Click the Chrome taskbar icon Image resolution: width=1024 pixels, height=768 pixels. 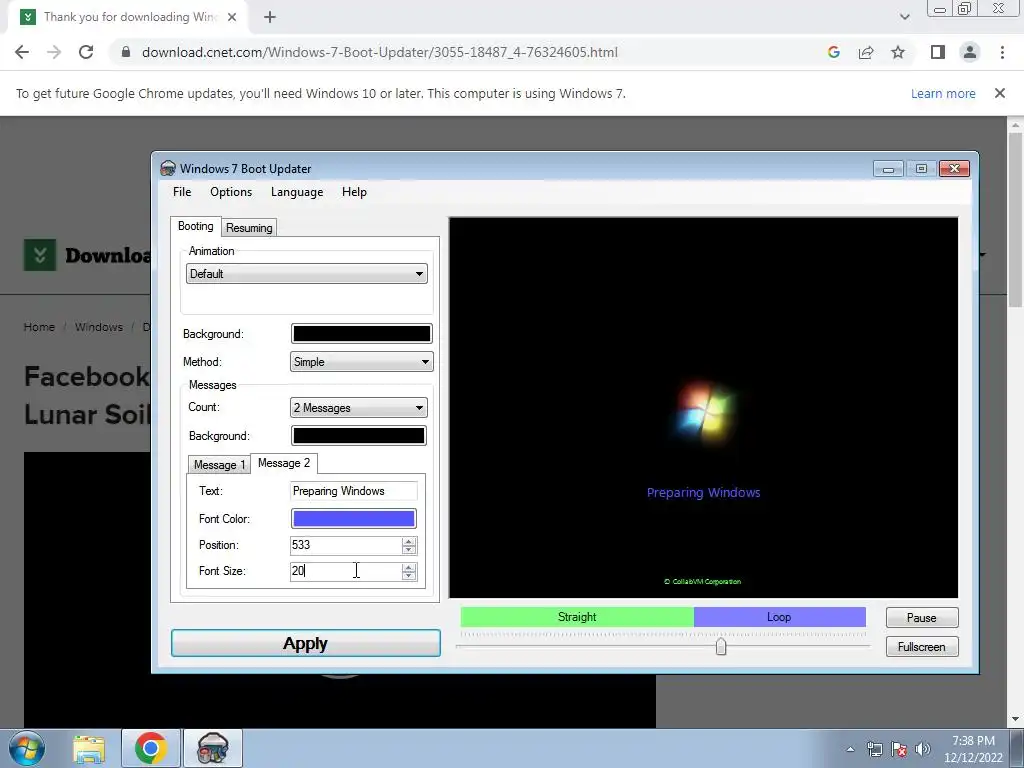point(151,748)
